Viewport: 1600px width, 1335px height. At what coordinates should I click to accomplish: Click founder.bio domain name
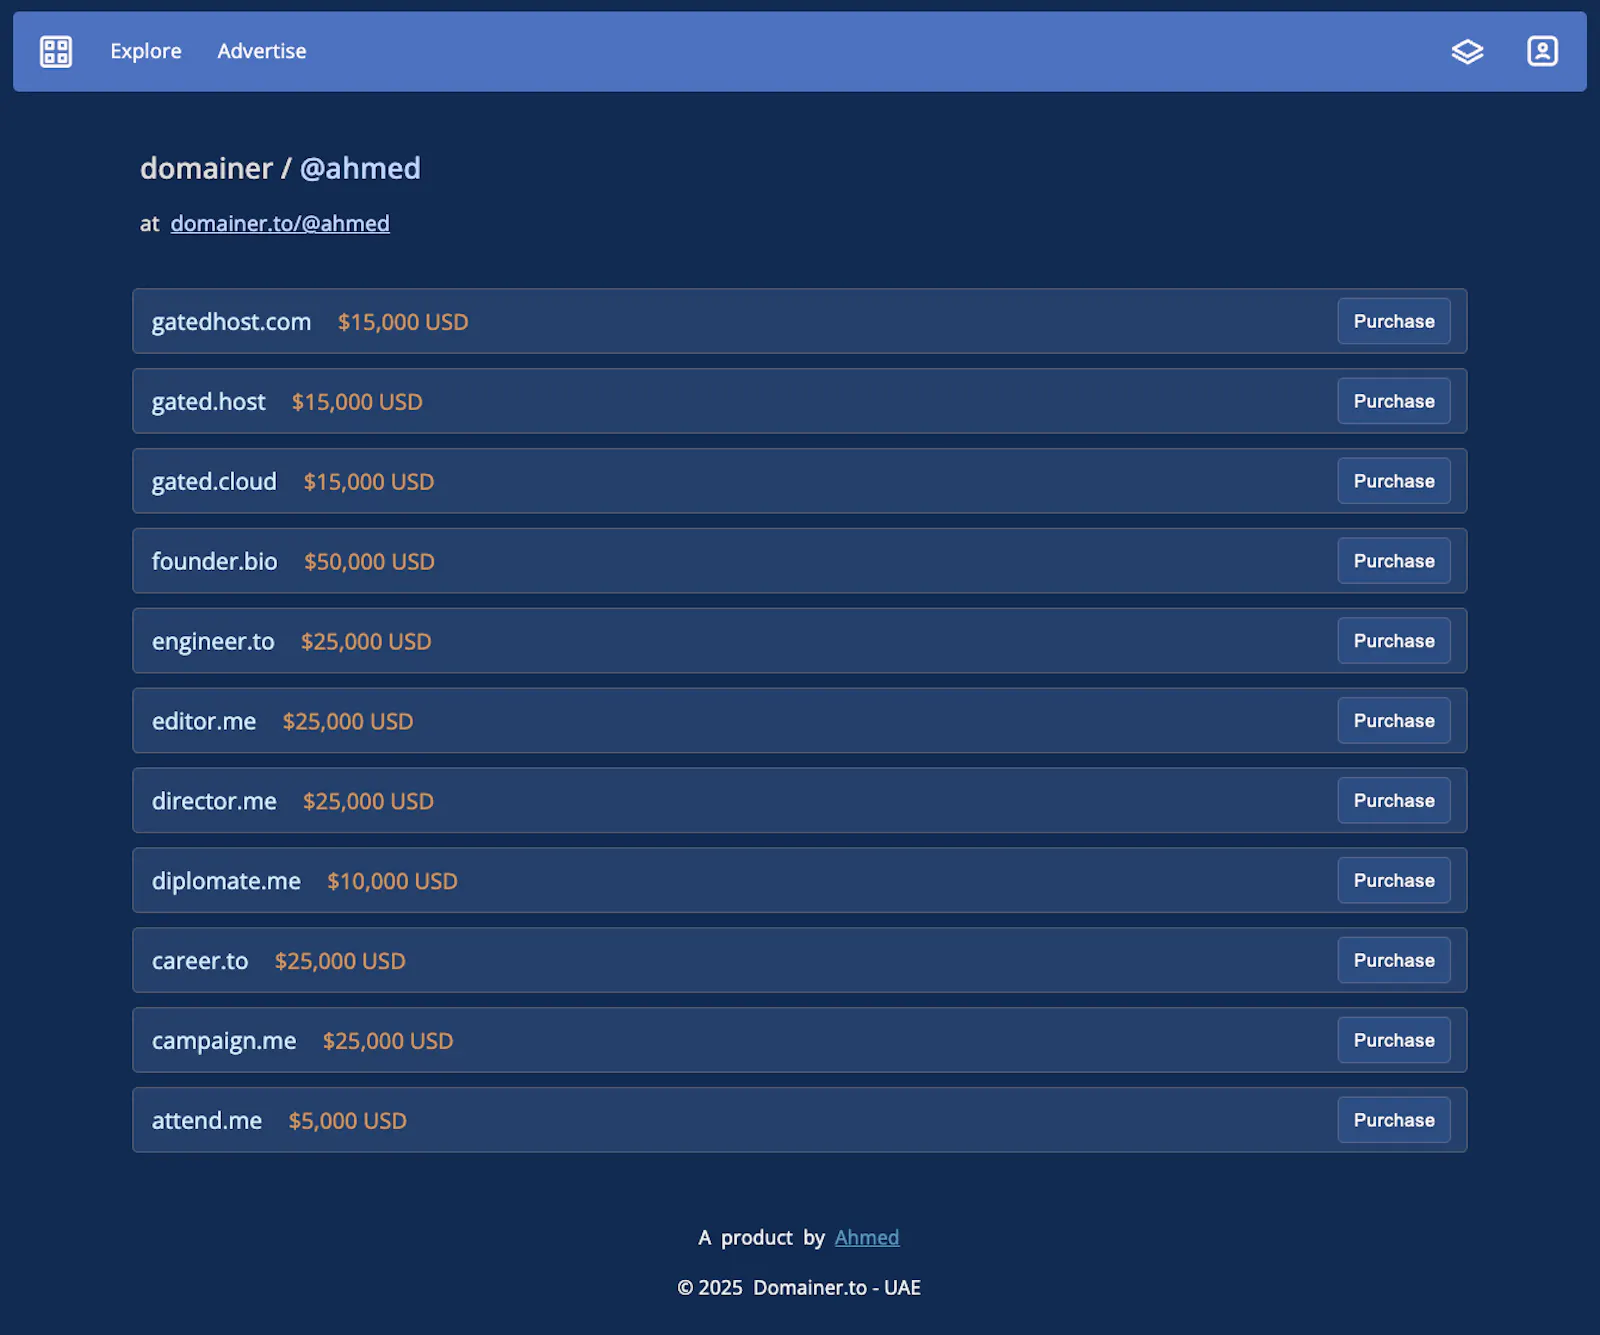pos(214,562)
